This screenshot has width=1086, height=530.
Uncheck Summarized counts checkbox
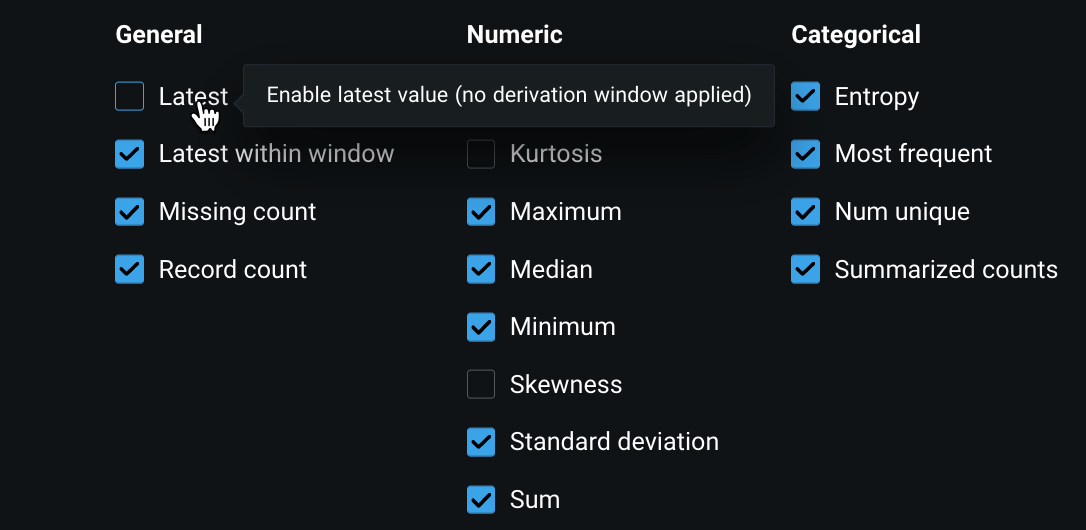[x=806, y=270]
